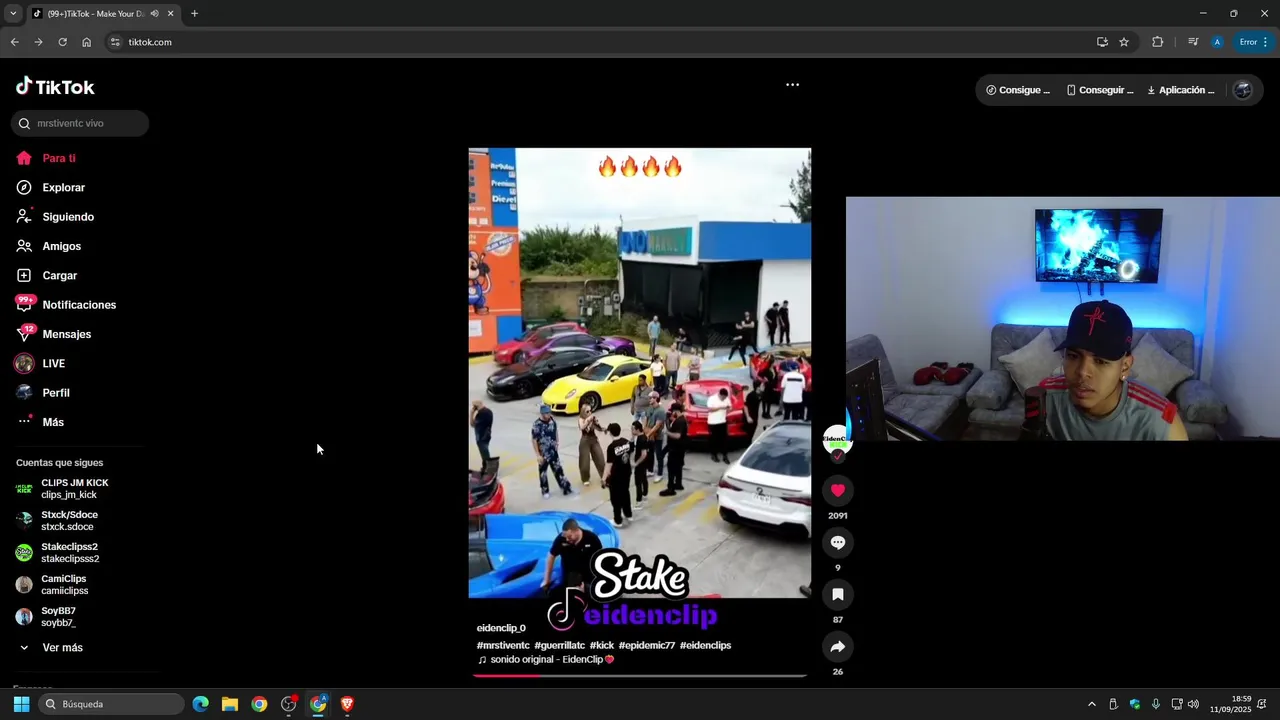The width and height of the screenshot is (1280, 720).
Task: Click the playing TikTok video
Action: (x=640, y=373)
